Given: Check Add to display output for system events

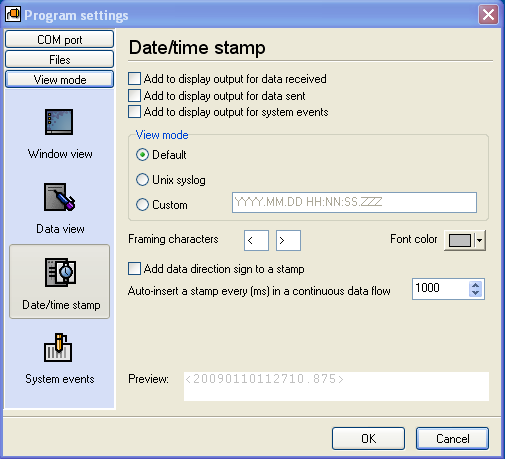Looking at the screenshot, I should click(134, 112).
